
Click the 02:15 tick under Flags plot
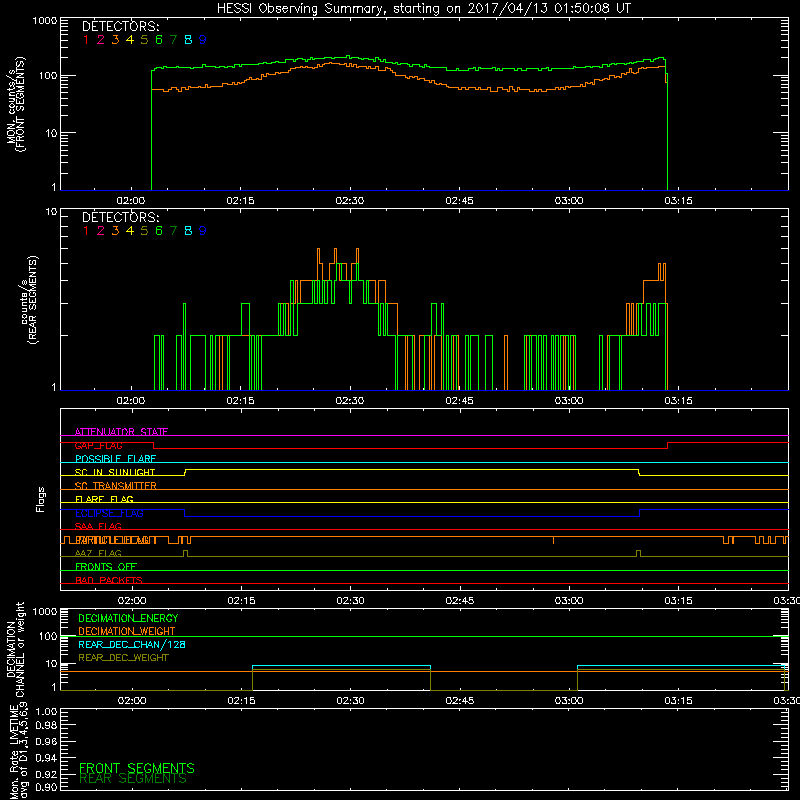[x=241, y=601]
